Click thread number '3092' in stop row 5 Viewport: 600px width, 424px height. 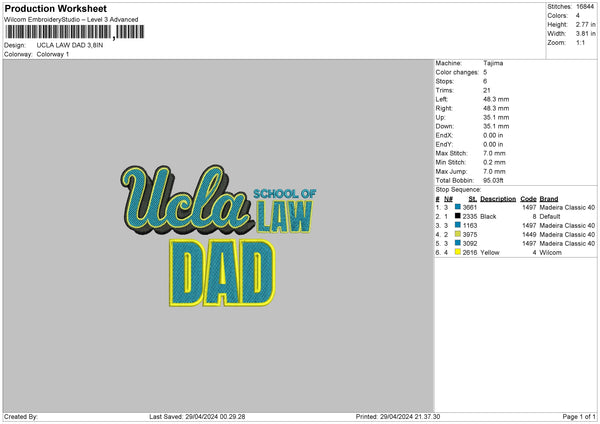(x=470, y=243)
